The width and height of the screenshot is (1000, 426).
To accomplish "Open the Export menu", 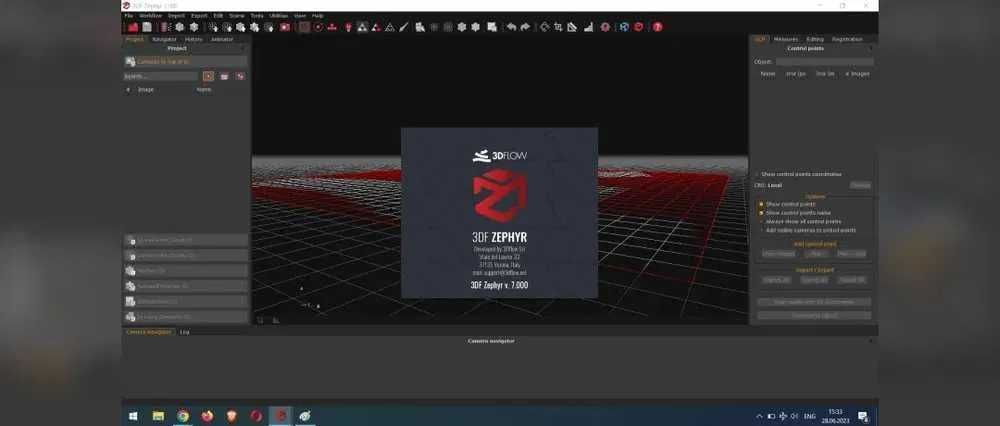I will 199,15.
